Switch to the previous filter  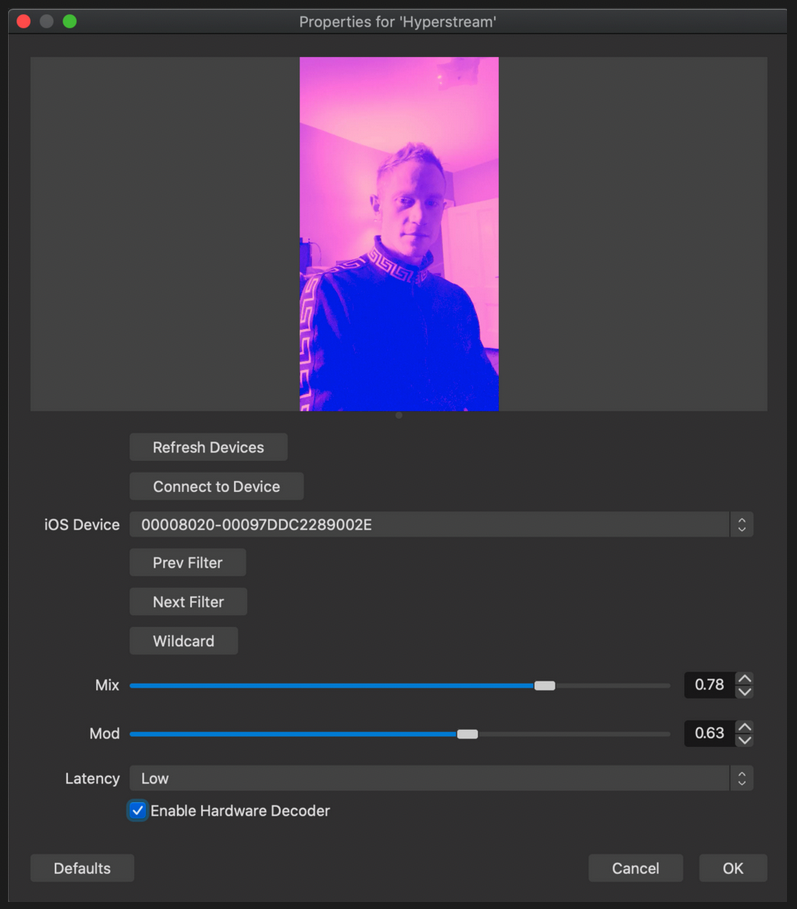point(187,563)
